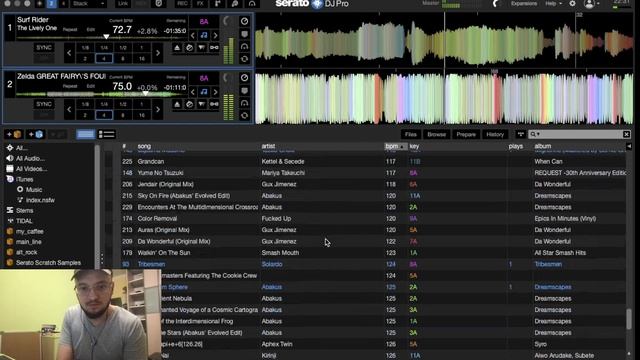The image size is (640, 360).
Task: Toggle censor button on deck 2
Action: [189, 104]
